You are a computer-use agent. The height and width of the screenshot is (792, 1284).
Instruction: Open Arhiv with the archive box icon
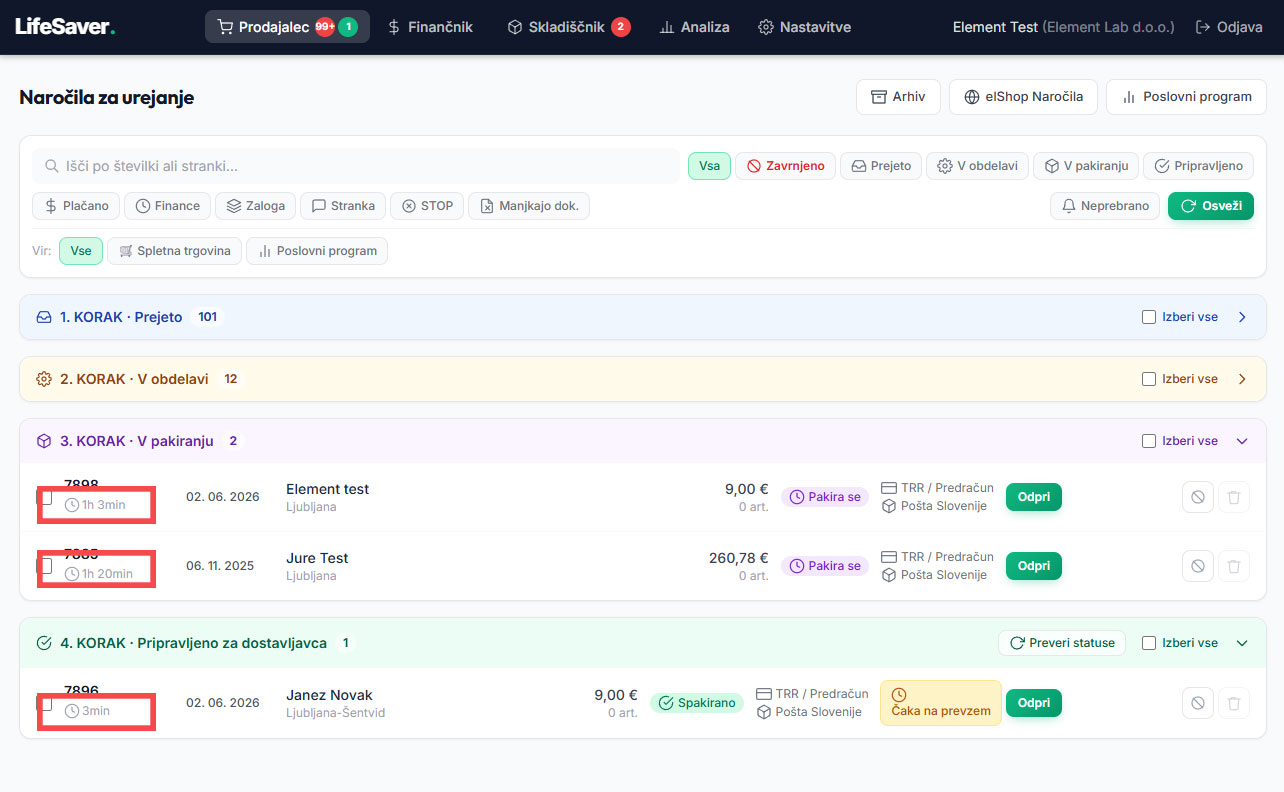898,97
